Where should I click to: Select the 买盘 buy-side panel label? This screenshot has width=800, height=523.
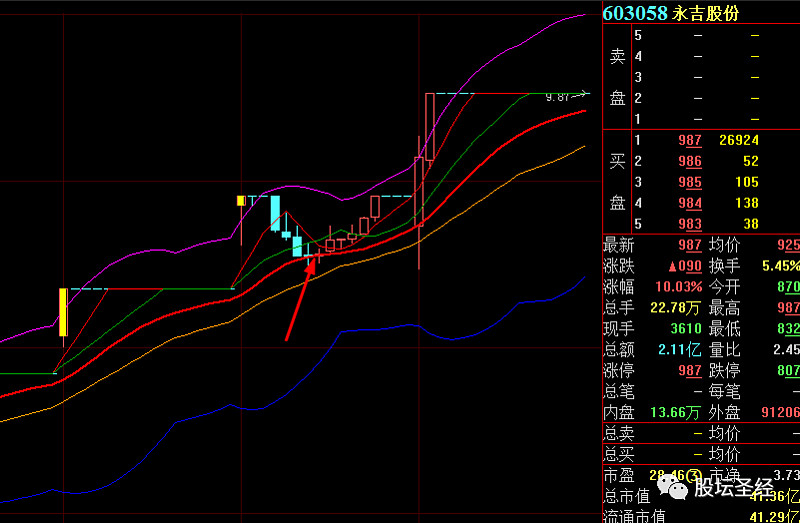617,182
